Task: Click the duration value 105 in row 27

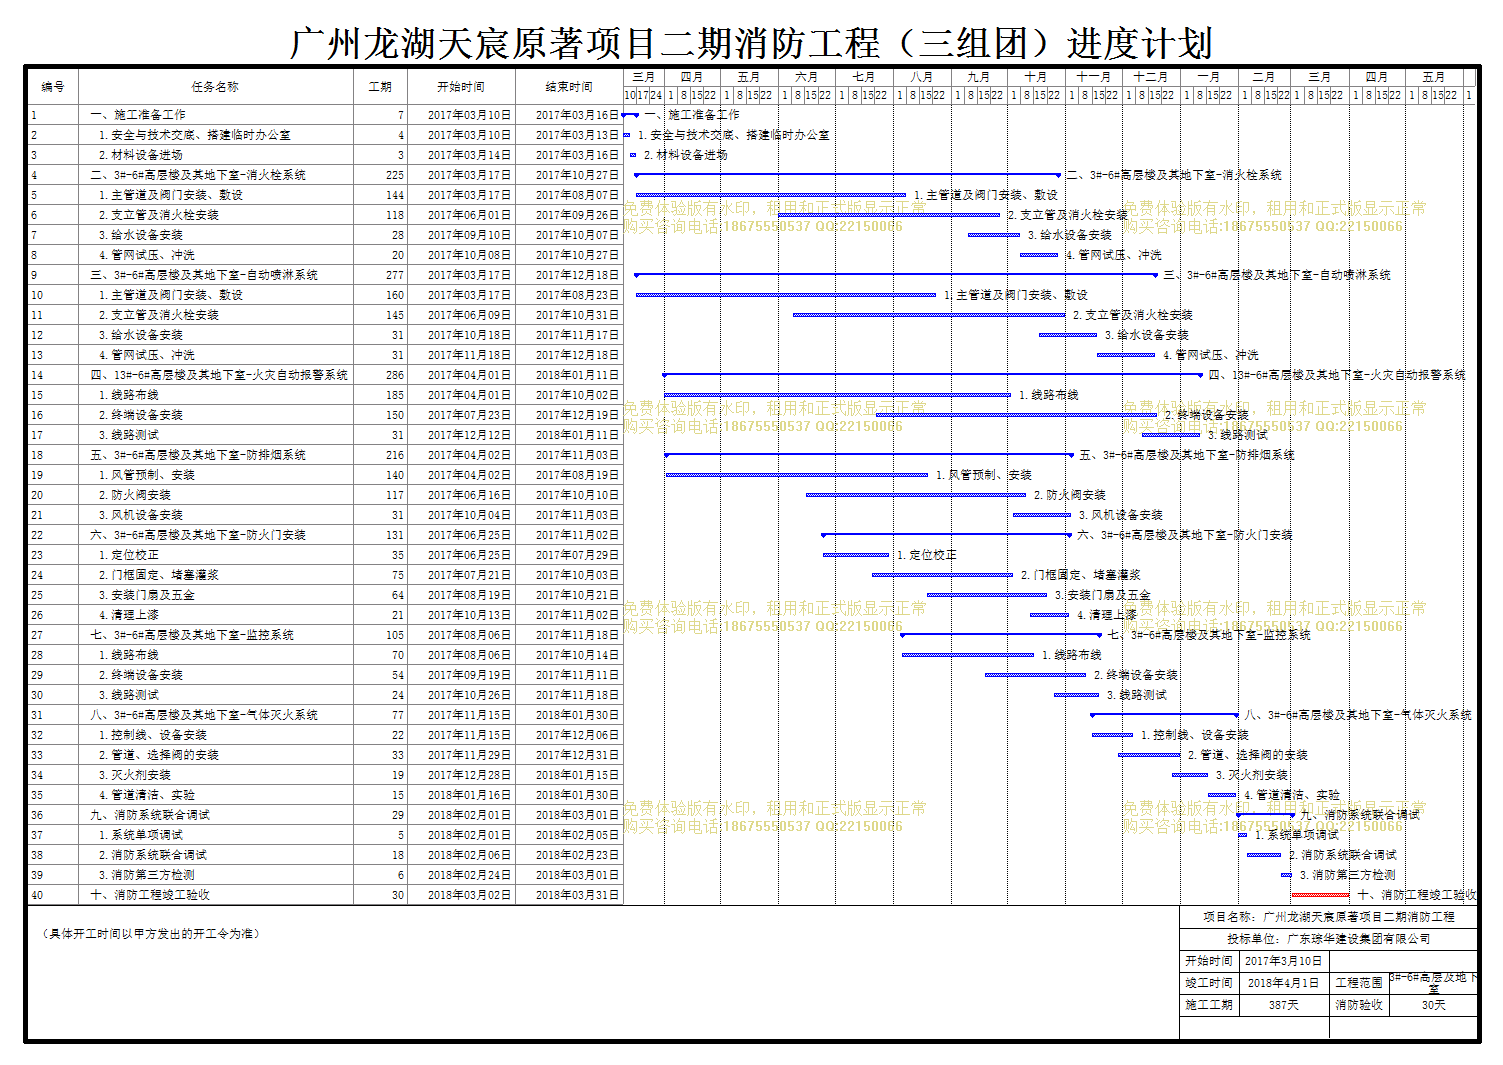Action: (x=395, y=635)
